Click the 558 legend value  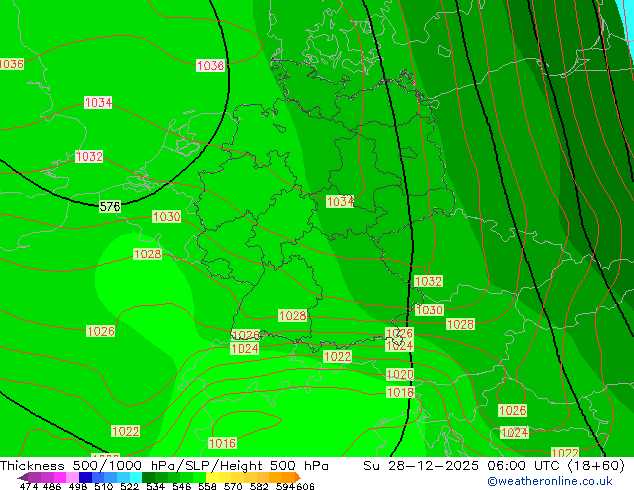207,486
